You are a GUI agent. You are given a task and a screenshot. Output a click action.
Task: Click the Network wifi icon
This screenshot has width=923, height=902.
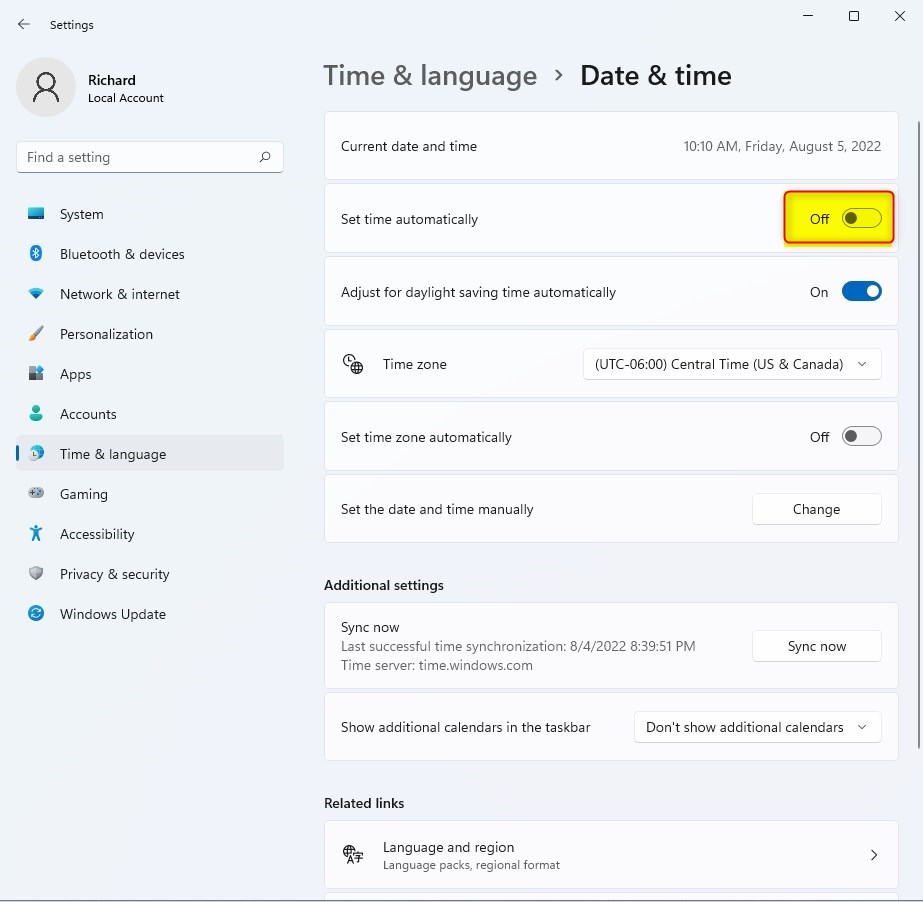point(36,293)
